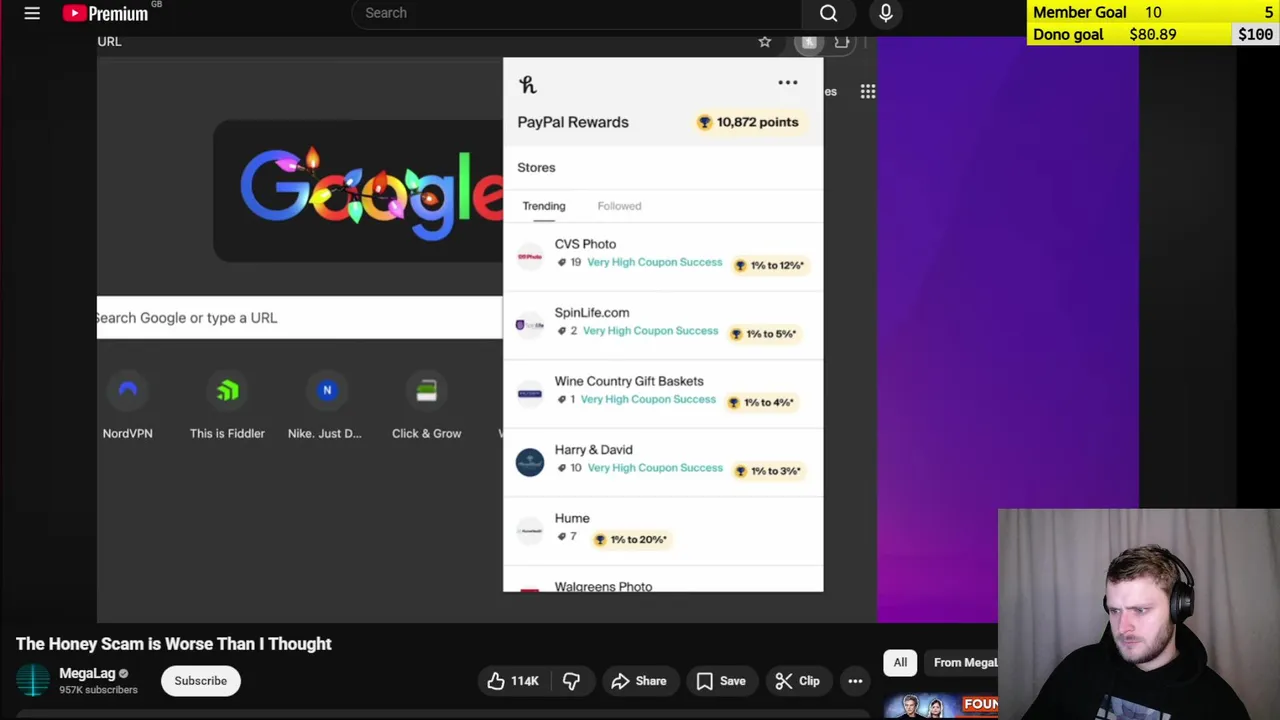Open the Hume store entry
This screenshot has width=1280, height=720.
coord(663,531)
